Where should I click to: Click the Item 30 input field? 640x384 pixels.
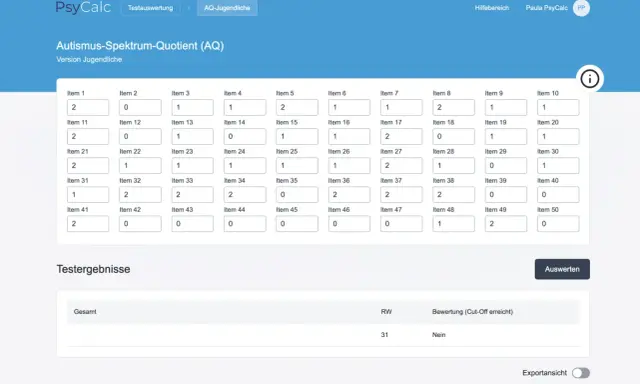click(558, 166)
